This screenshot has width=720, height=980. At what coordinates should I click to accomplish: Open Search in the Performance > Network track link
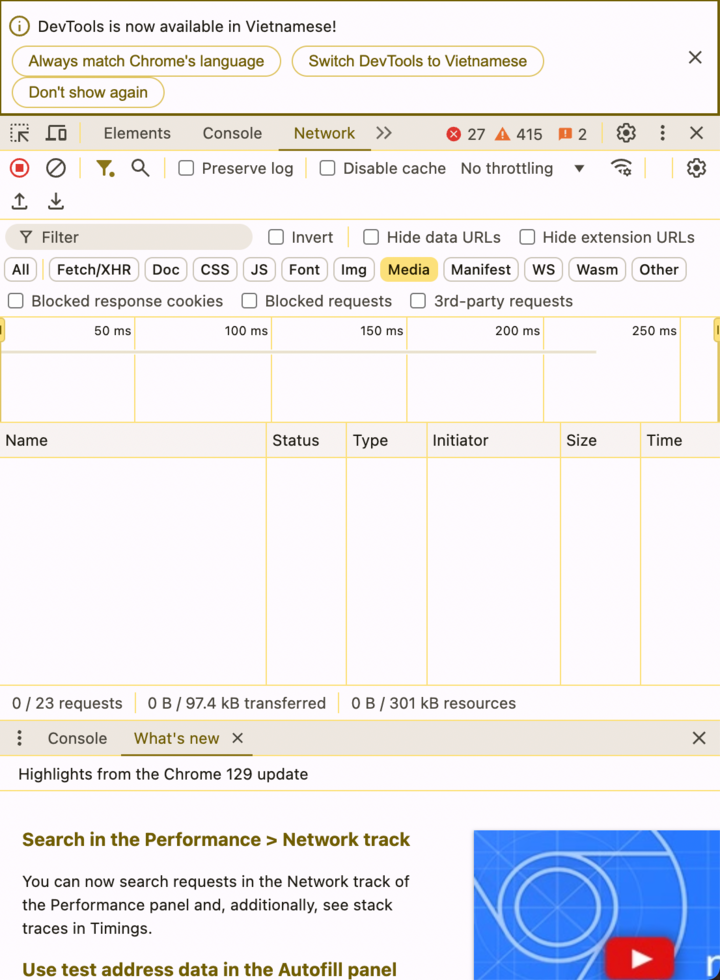[x=216, y=839]
